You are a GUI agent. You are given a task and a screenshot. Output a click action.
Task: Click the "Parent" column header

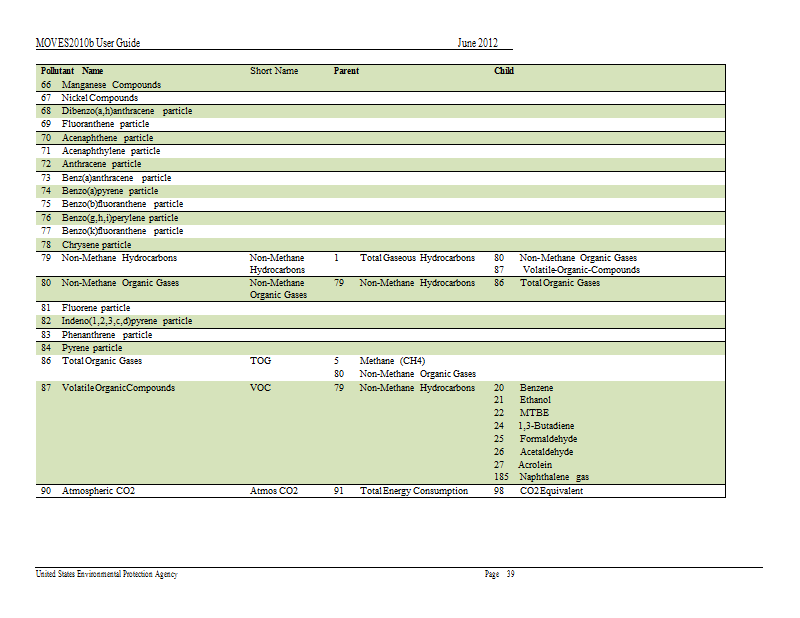(x=346, y=72)
